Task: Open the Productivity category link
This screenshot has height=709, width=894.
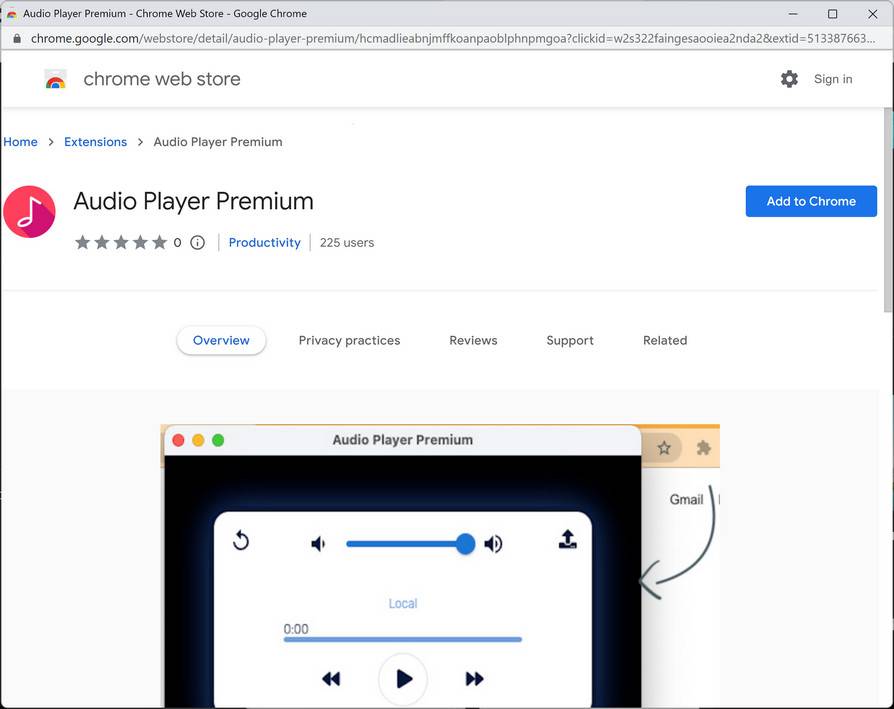Action: (x=265, y=243)
